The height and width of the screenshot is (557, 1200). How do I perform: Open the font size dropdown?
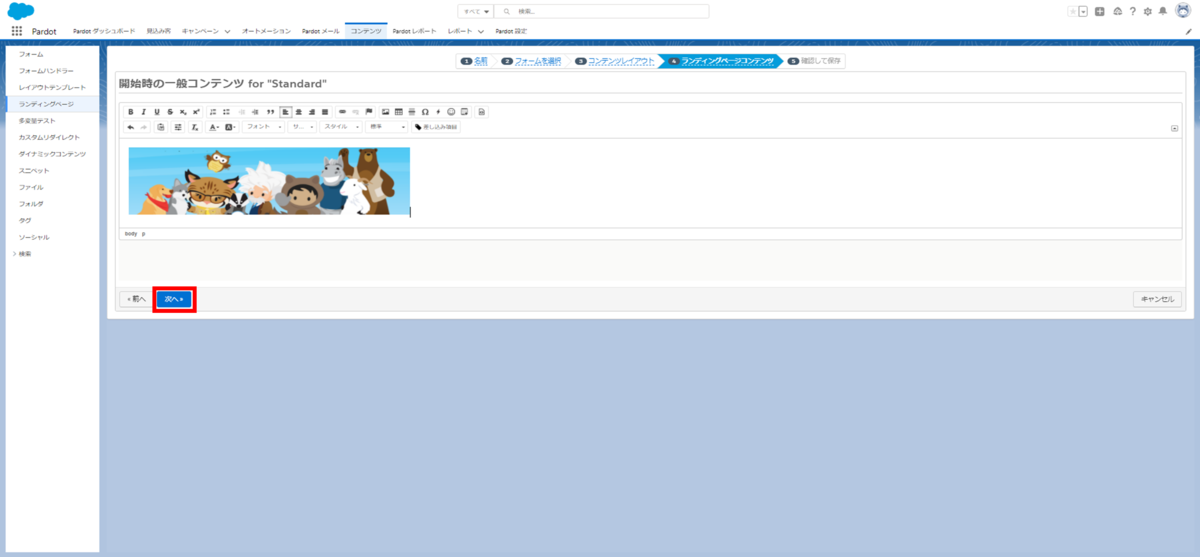coord(302,127)
